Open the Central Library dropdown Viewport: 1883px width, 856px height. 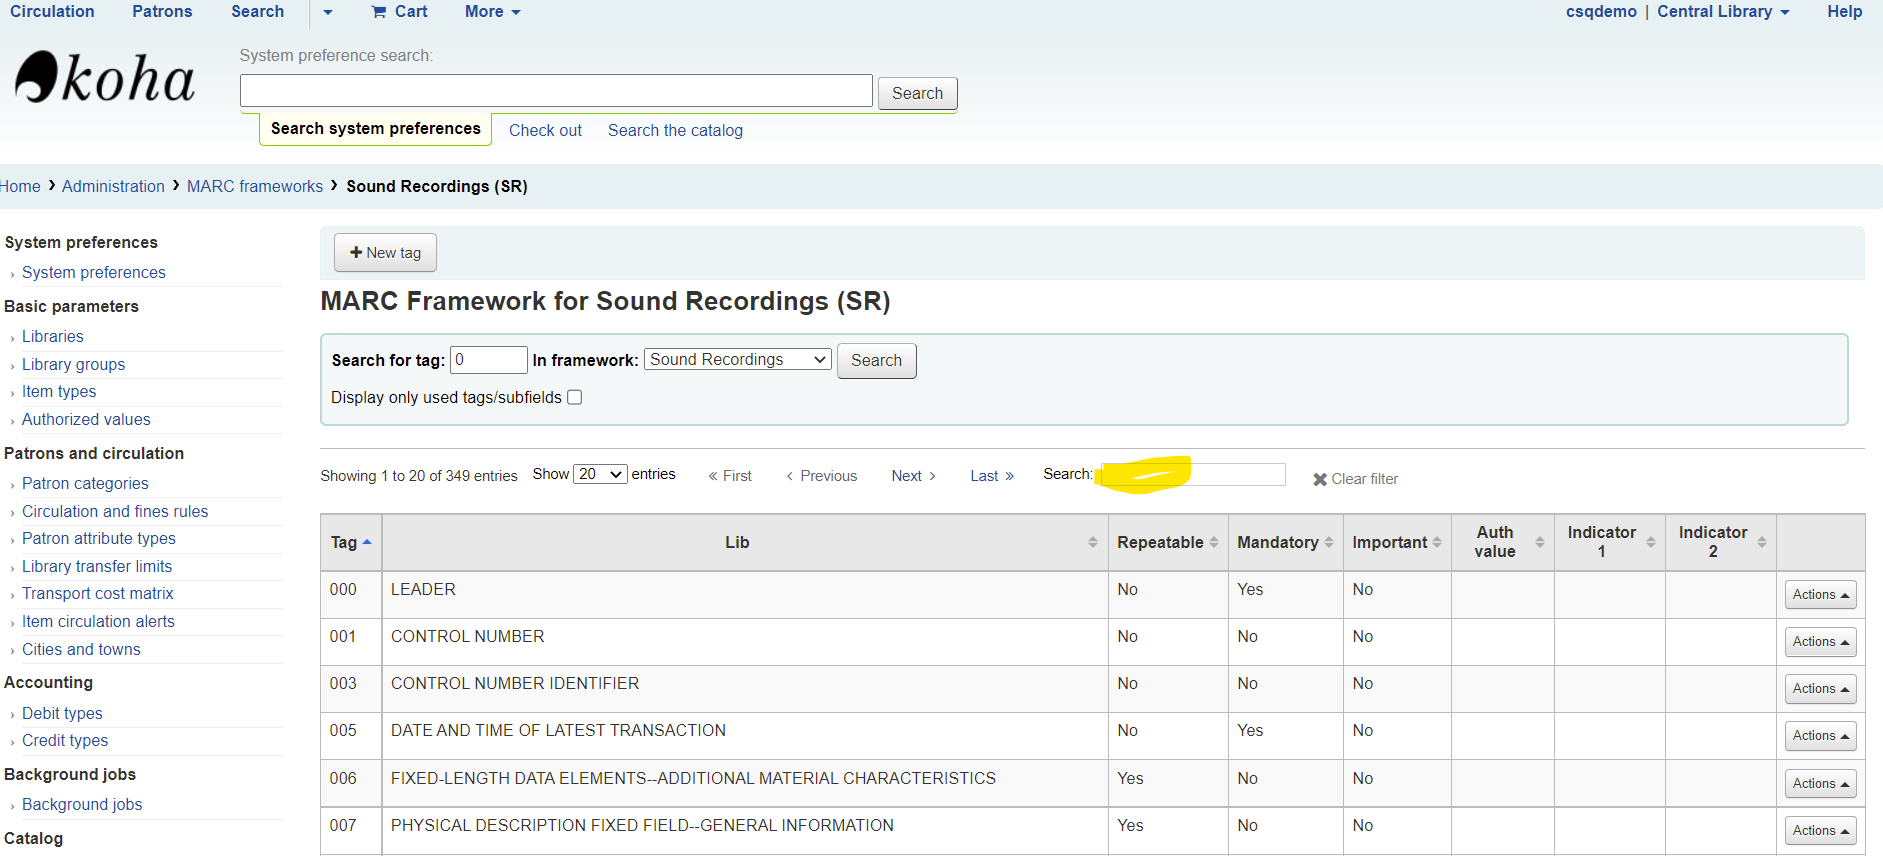point(1723,12)
